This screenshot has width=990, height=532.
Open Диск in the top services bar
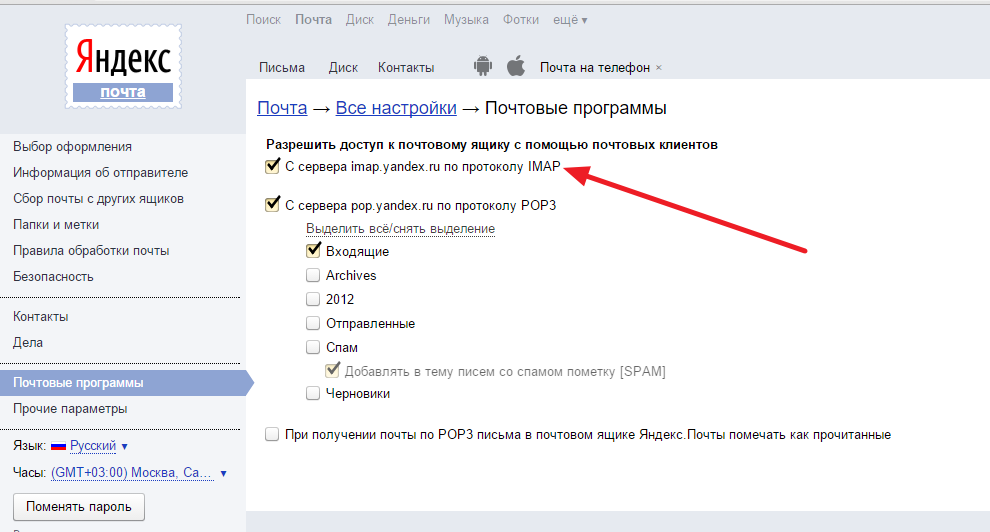pos(360,20)
